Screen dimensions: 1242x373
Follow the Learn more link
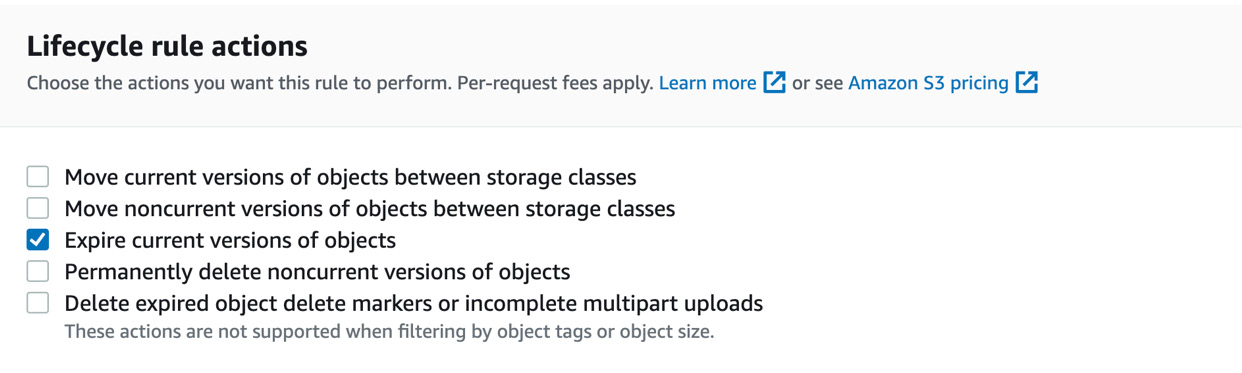point(707,83)
